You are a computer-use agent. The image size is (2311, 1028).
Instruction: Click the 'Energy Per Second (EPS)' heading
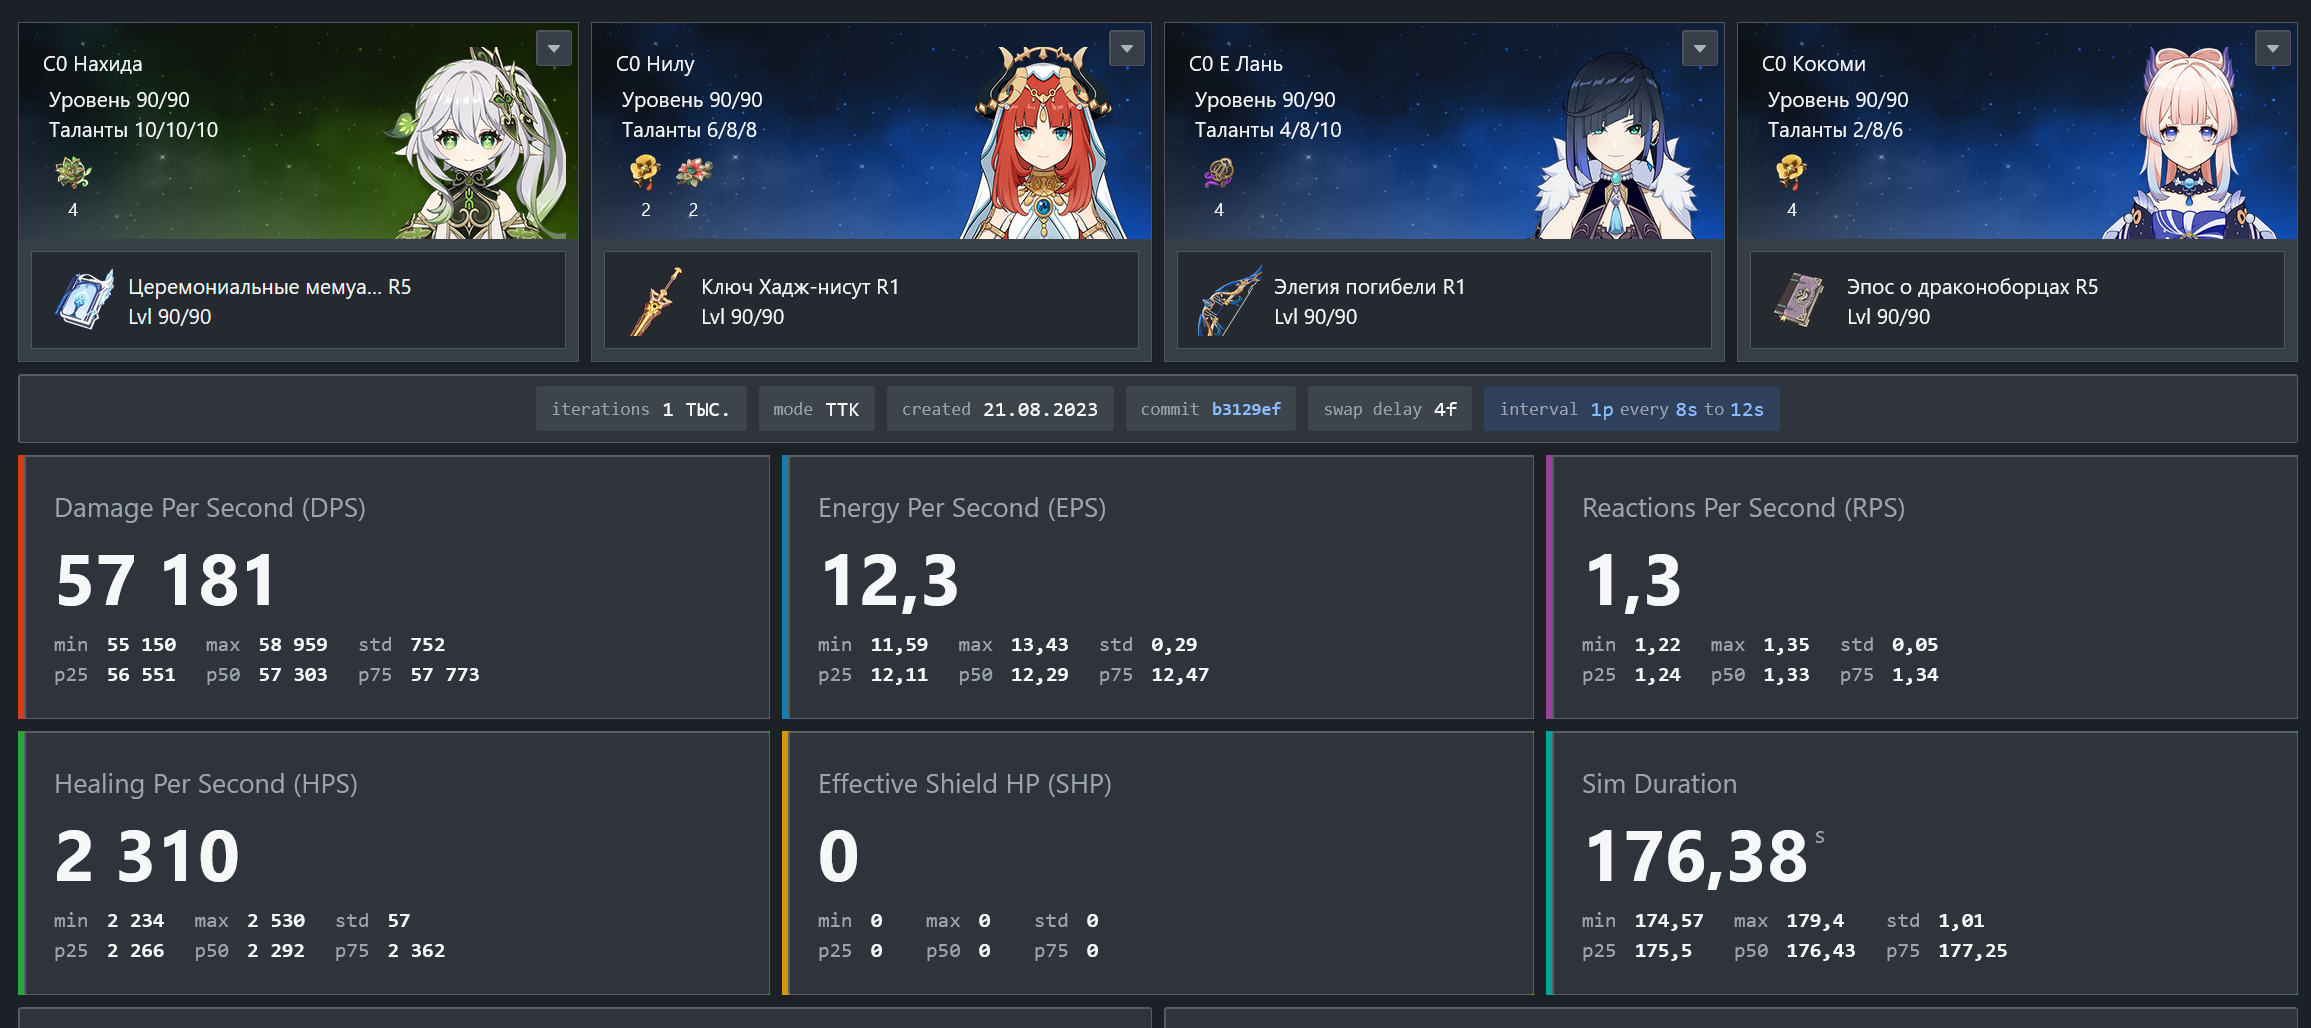click(x=962, y=508)
